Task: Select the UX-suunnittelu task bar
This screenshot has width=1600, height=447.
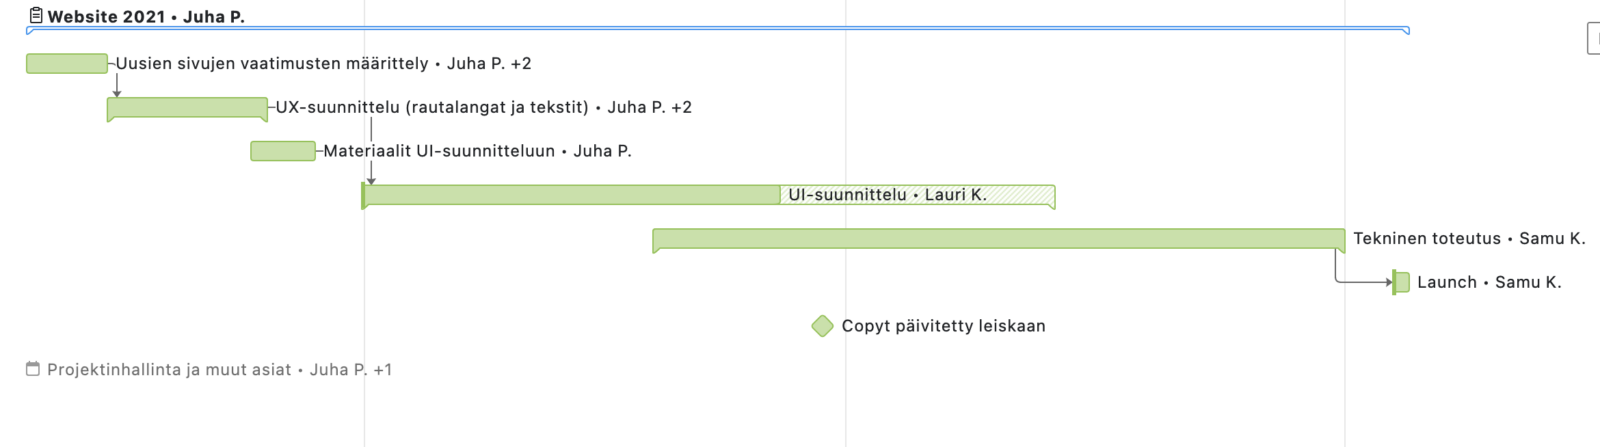Action: click(x=187, y=107)
